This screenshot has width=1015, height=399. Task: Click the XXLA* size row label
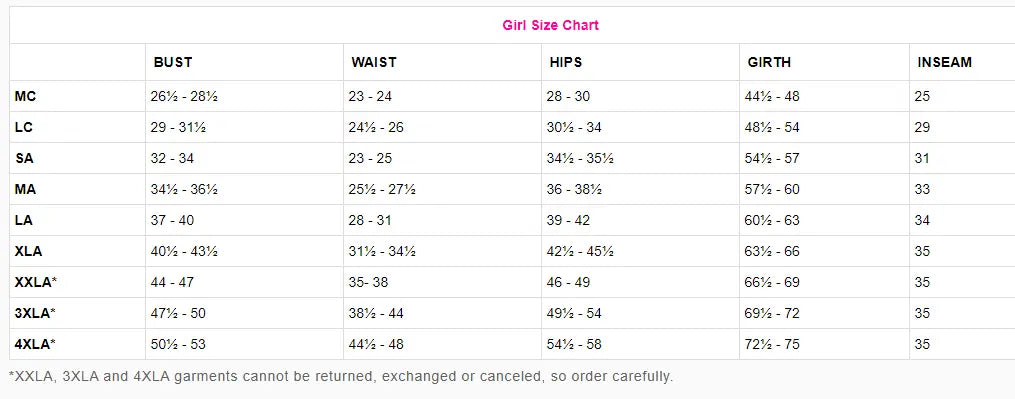pos(36,282)
